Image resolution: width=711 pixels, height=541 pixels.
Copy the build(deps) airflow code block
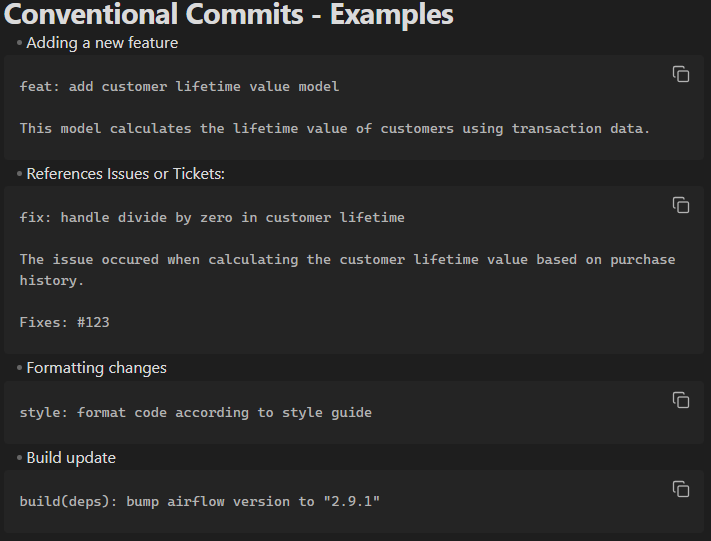click(681, 489)
